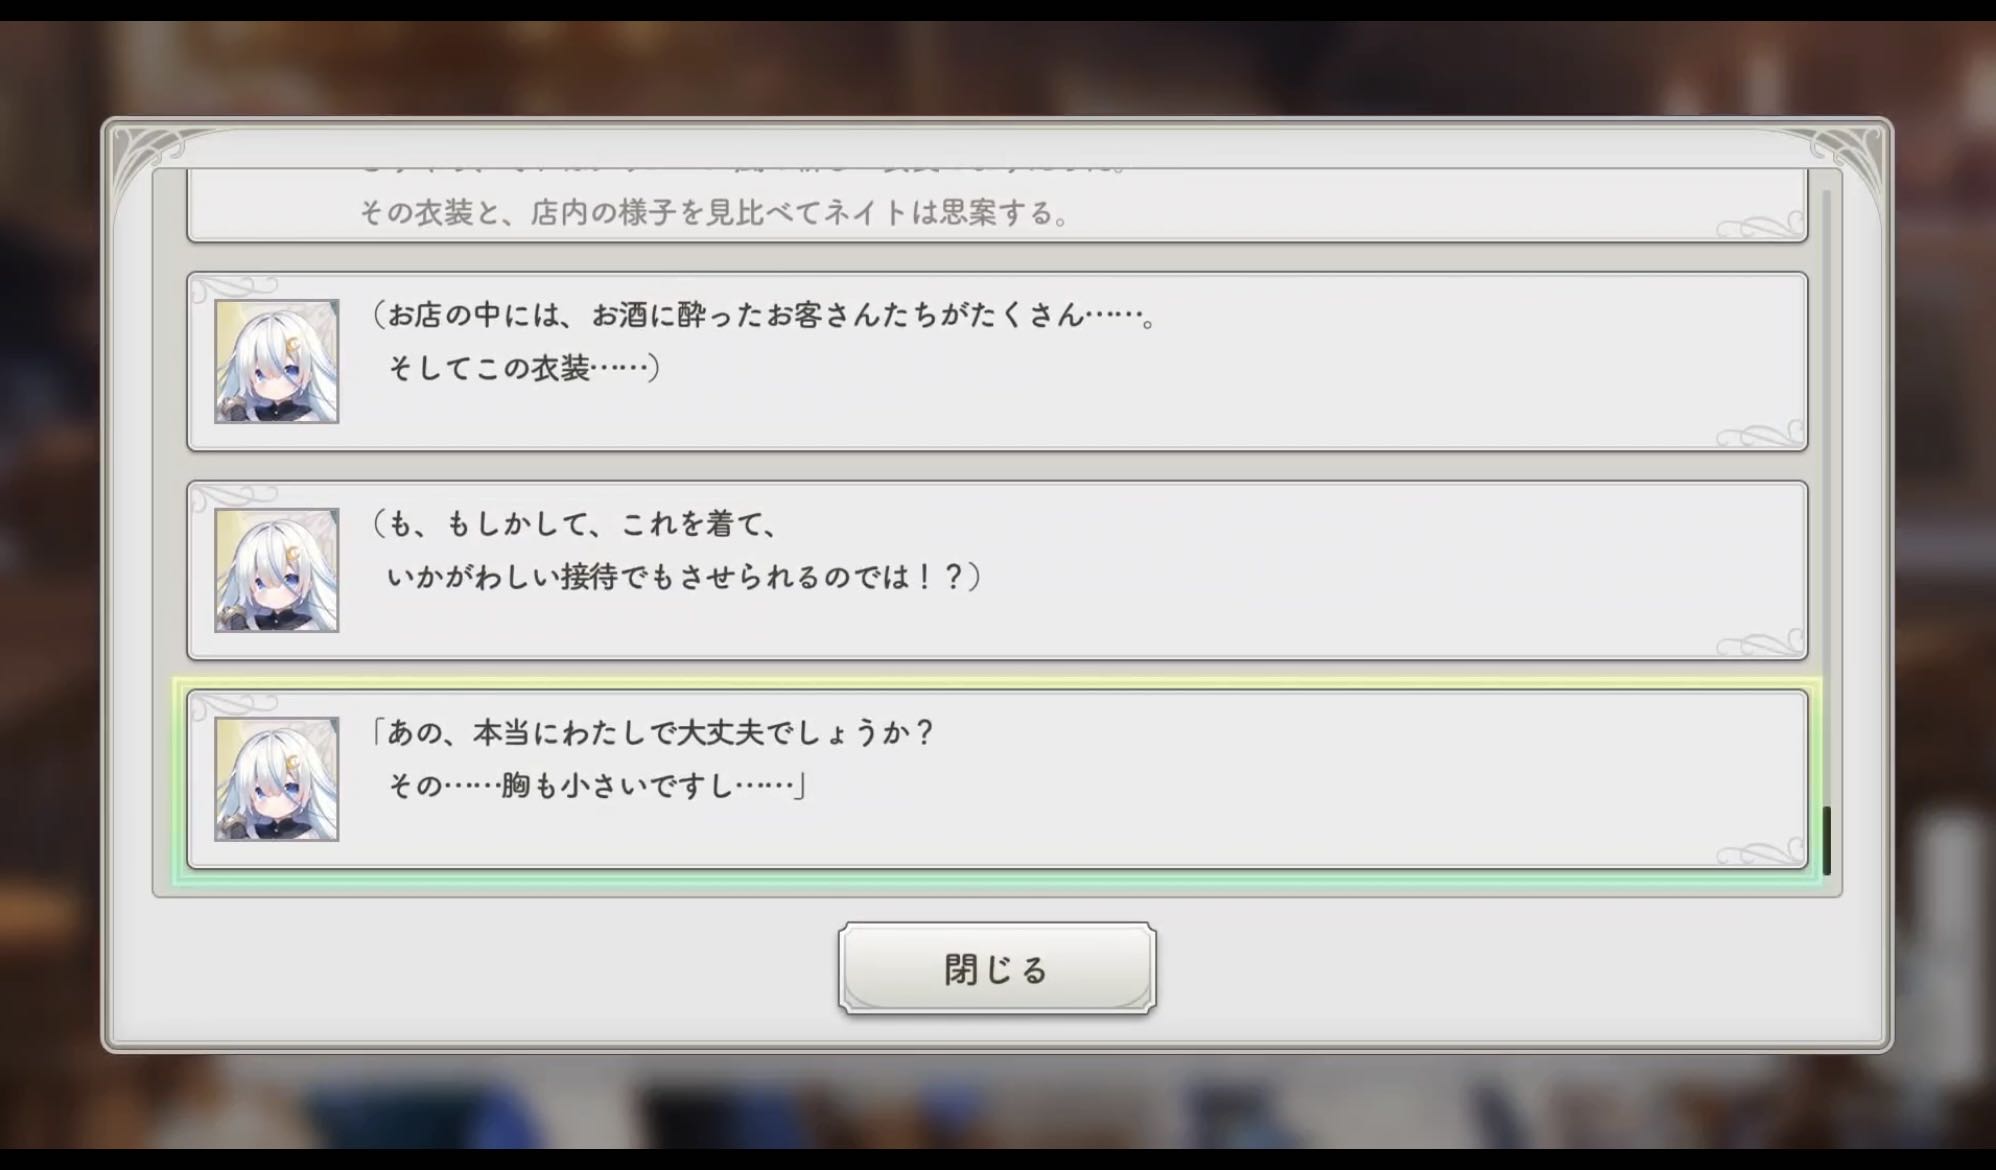Click the line そしてこの衣装……
1996x1170 pixels.
(522, 368)
